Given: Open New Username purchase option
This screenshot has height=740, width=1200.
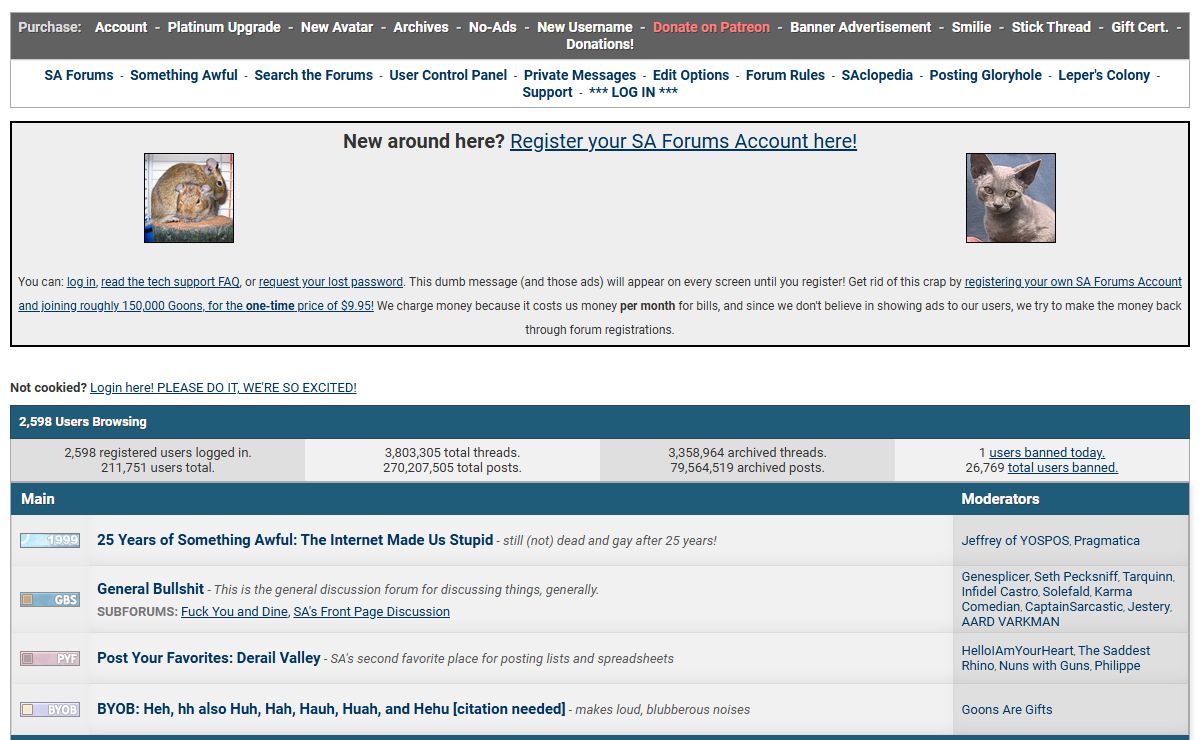Looking at the screenshot, I should (585, 27).
